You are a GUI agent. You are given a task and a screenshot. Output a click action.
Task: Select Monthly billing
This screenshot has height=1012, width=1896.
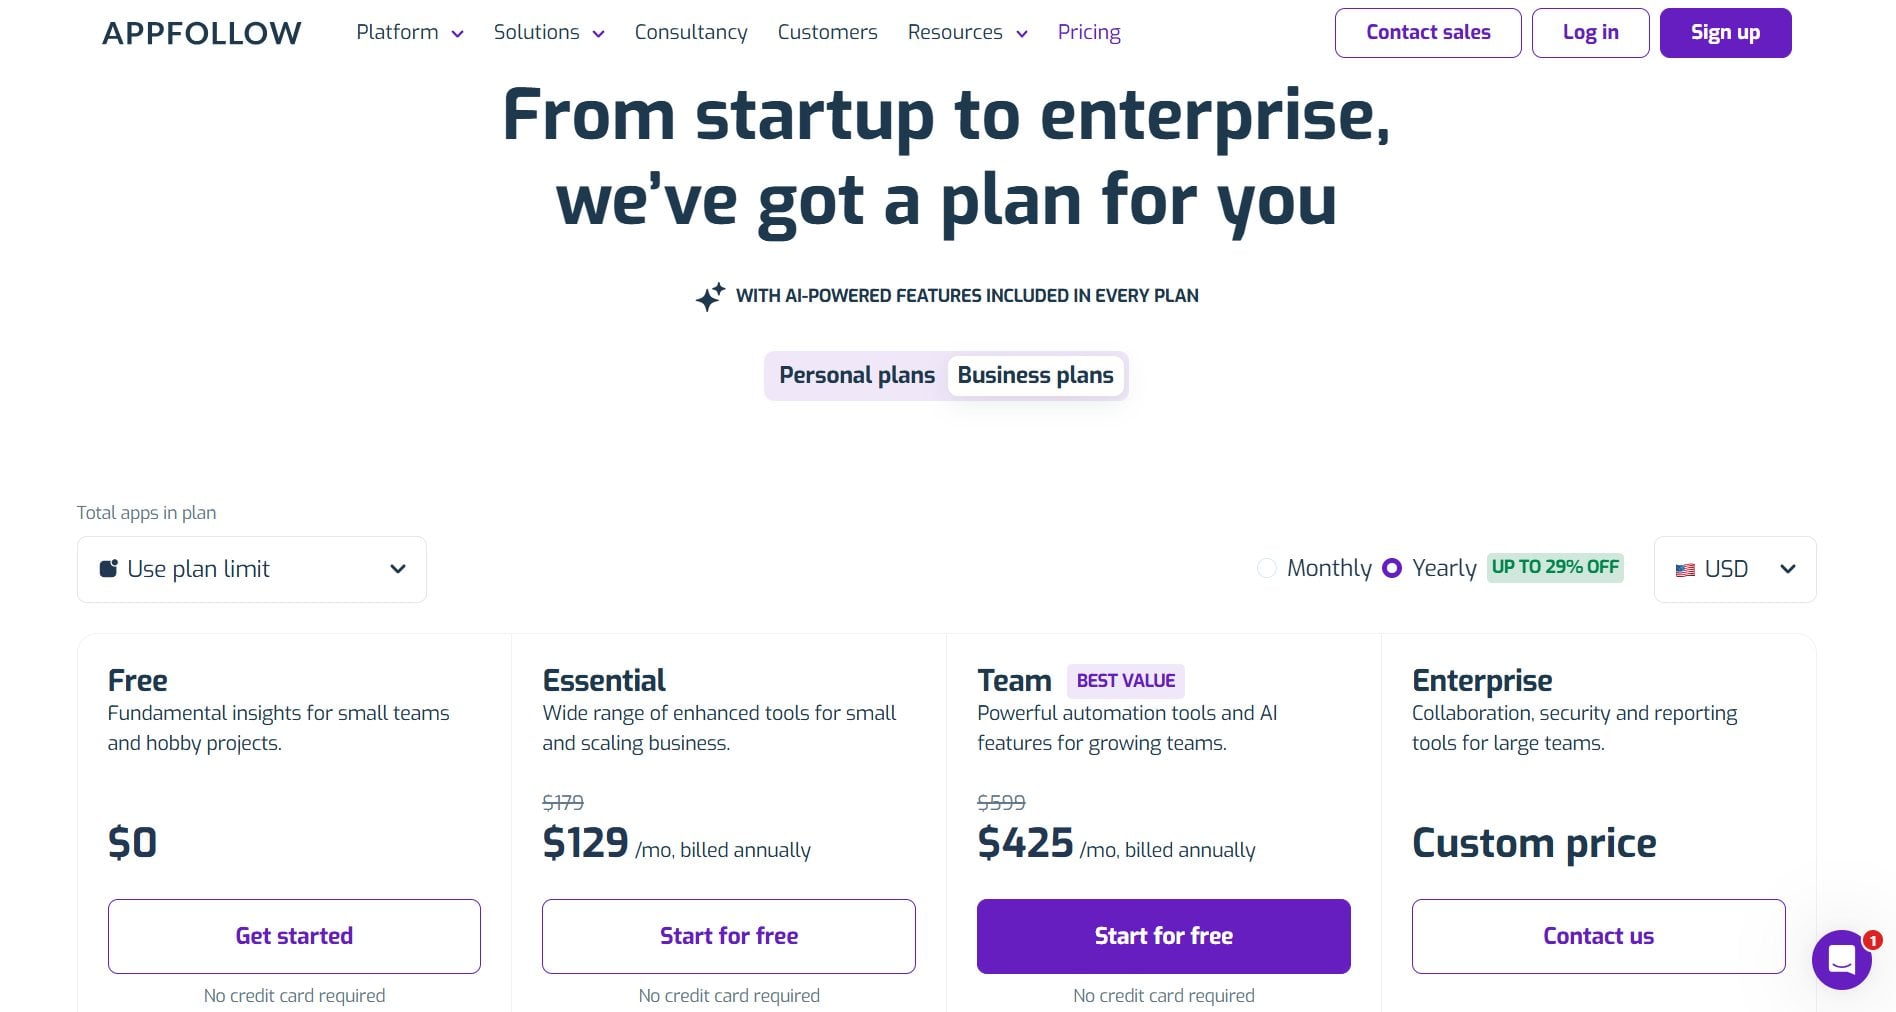coord(1268,568)
